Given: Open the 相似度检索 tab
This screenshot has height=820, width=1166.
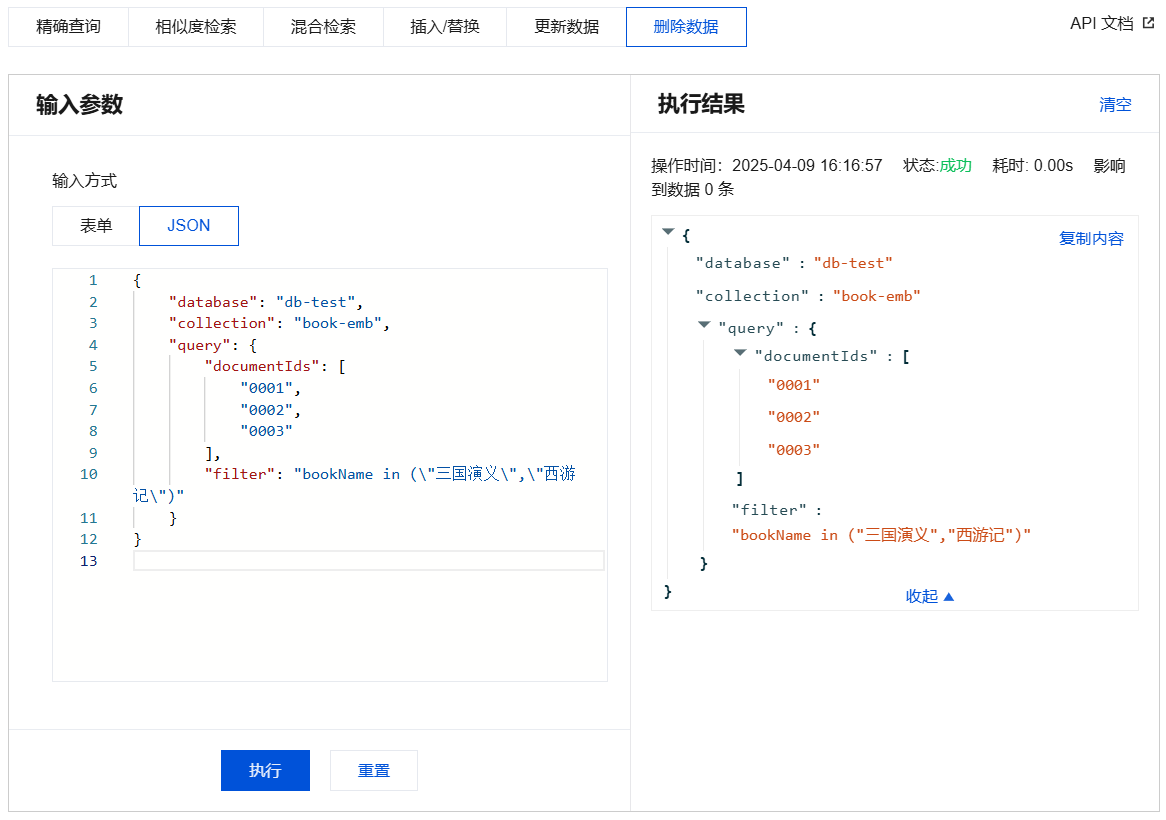Looking at the screenshot, I should 196,27.
